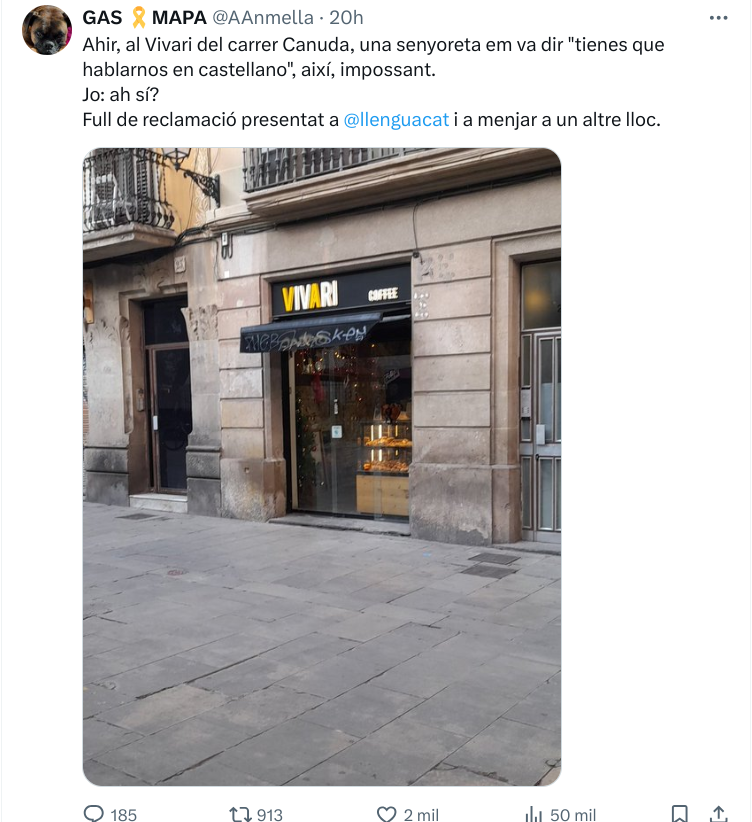Image resolution: width=752 pixels, height=822 pixels.
Task: Click the 50 mil views count
Action: click(x=573, y=814)
